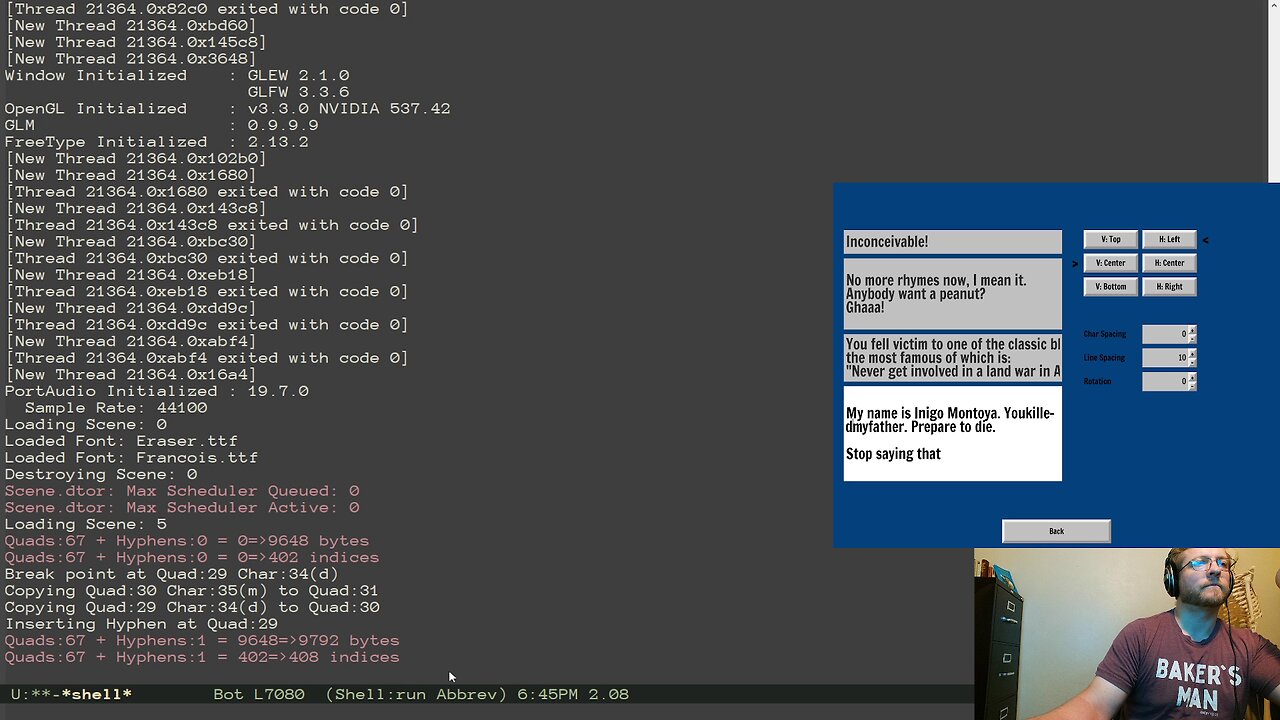Click the Line Spacing value field
The image size is (1280, 720).
[x=1165, y=357]
